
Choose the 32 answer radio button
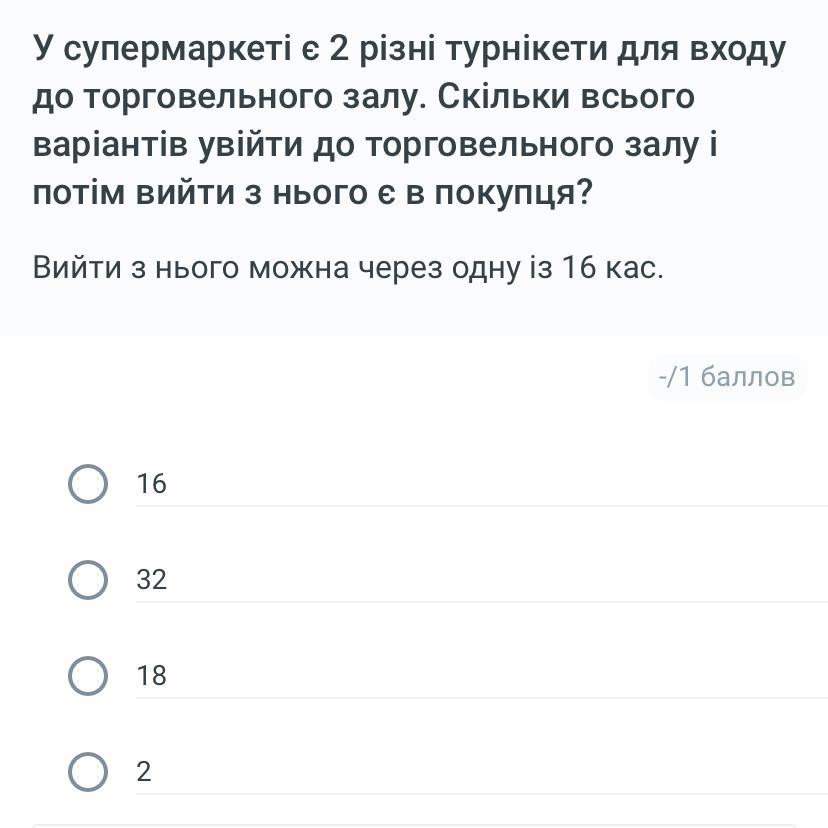click(88, 580)
